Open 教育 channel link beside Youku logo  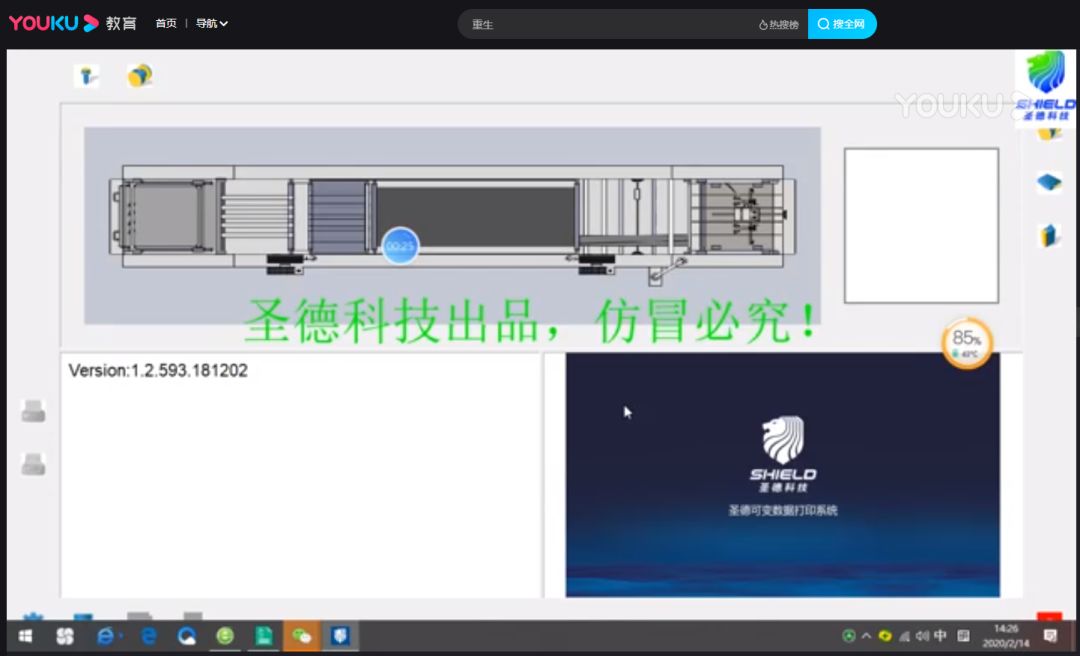121,23
